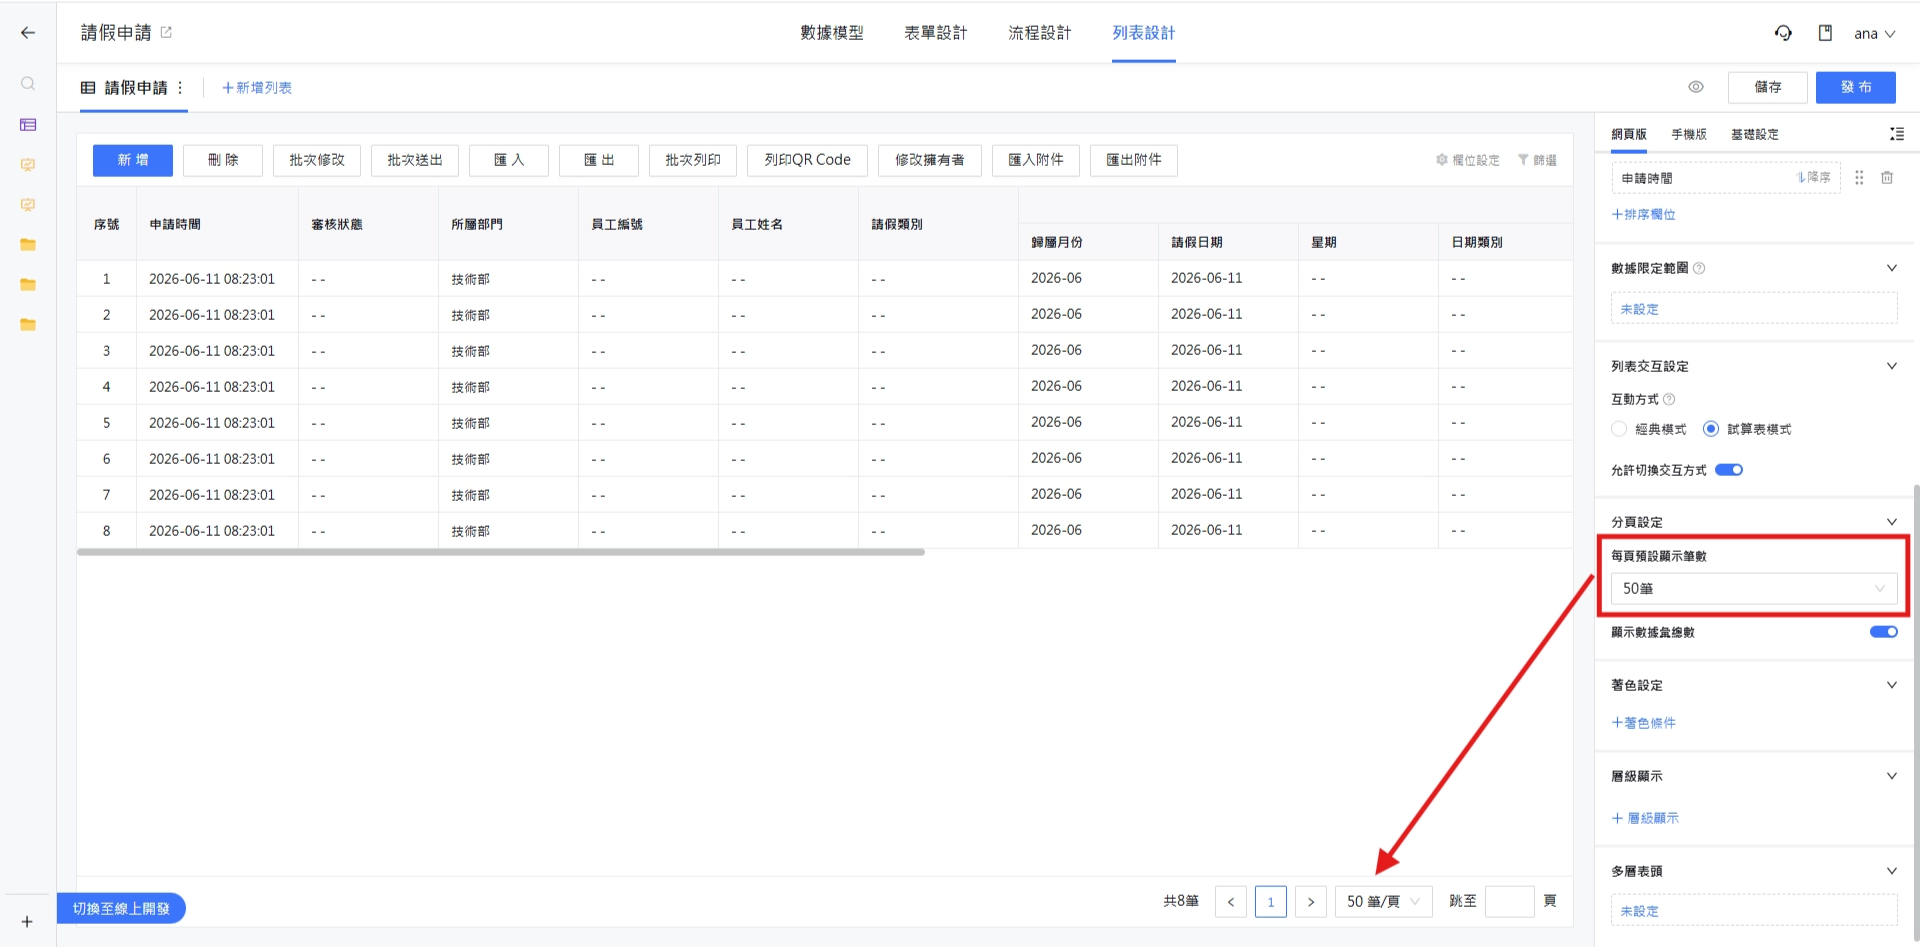The image size is (1920, 947).
Task: Open the more-options dots beside 請假申請 tab
Action: [x=180, y=88]
